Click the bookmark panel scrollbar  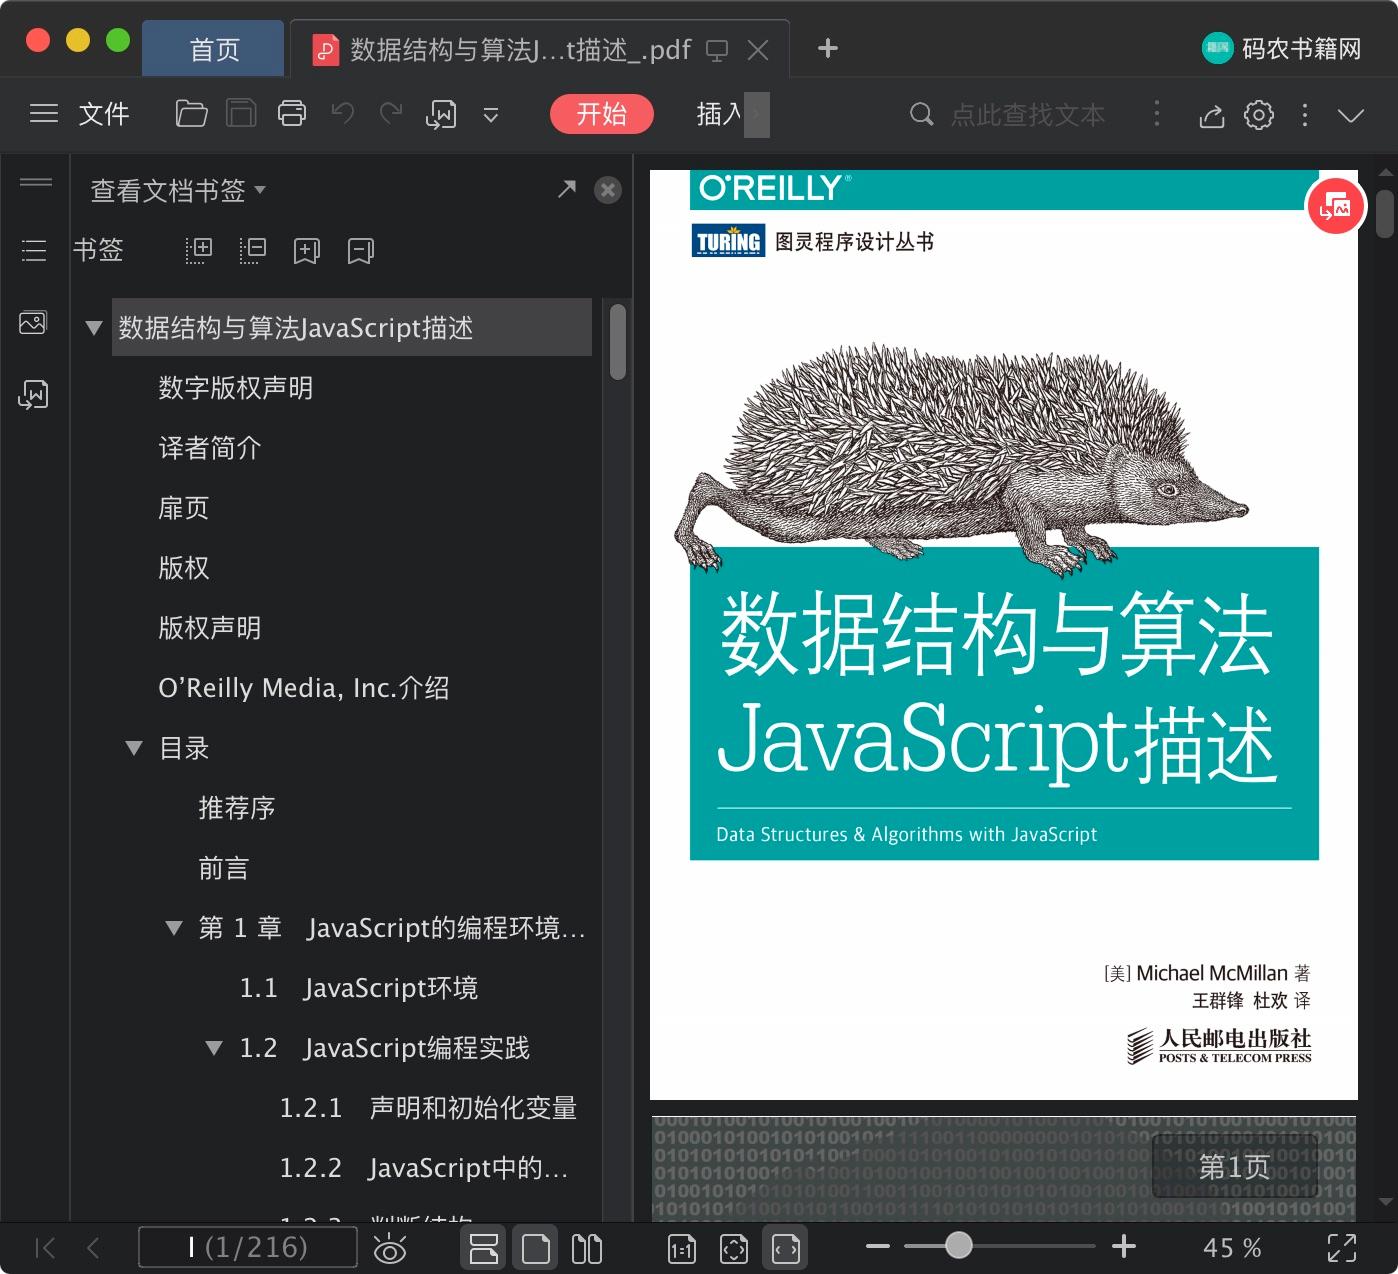click(618, 342)
